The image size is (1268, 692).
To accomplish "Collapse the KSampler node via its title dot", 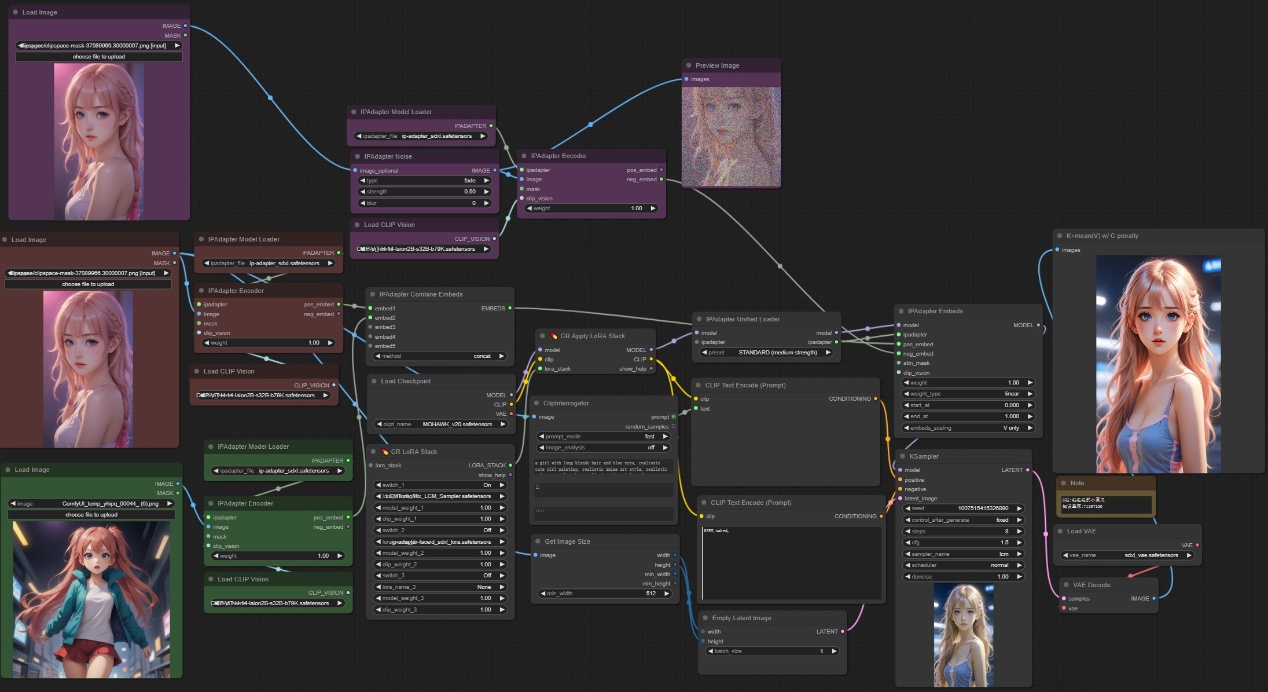I will pyautogui.click(x=902, y=456).
